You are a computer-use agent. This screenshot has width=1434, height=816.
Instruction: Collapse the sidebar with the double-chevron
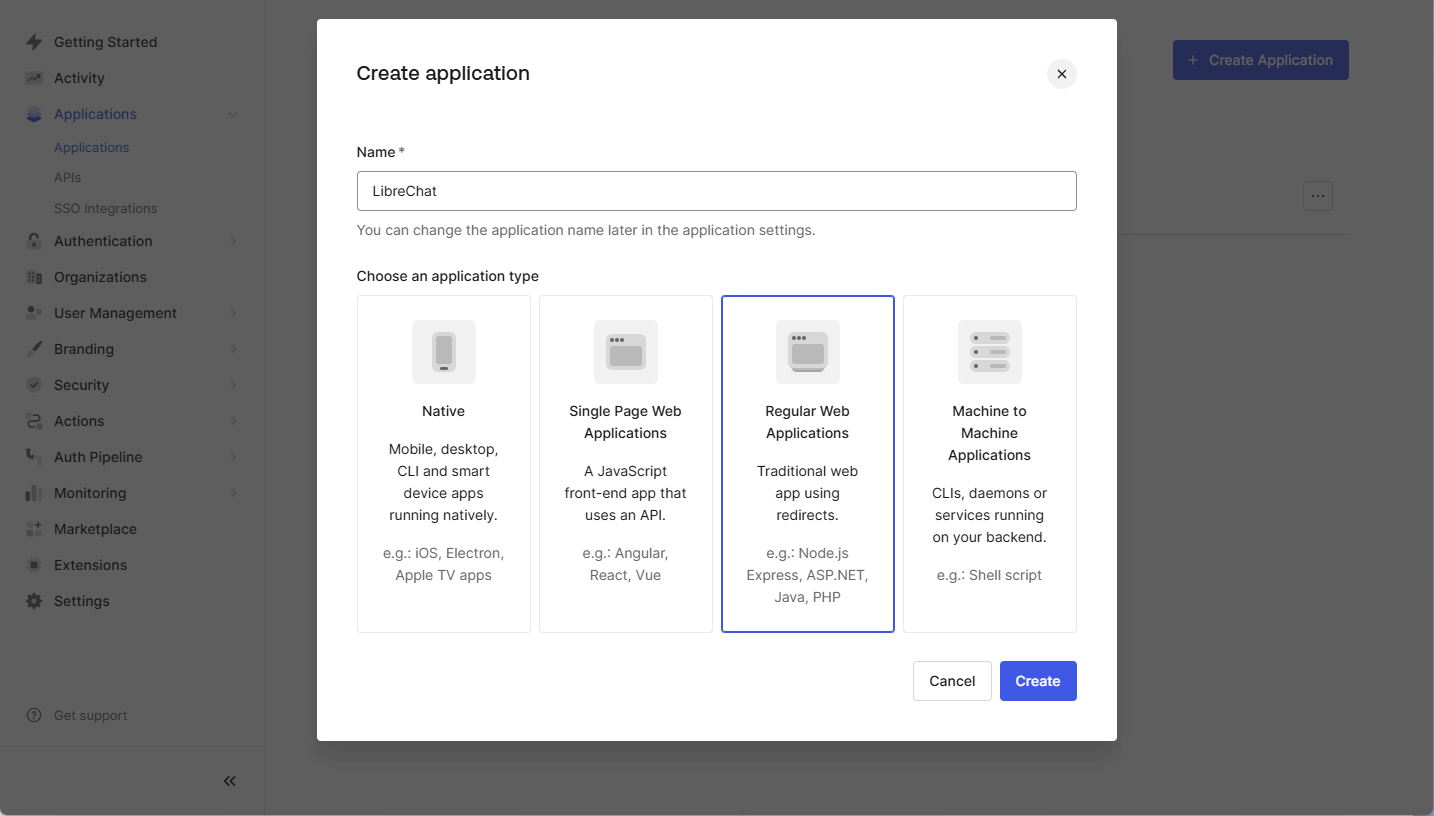coord(229,781)
